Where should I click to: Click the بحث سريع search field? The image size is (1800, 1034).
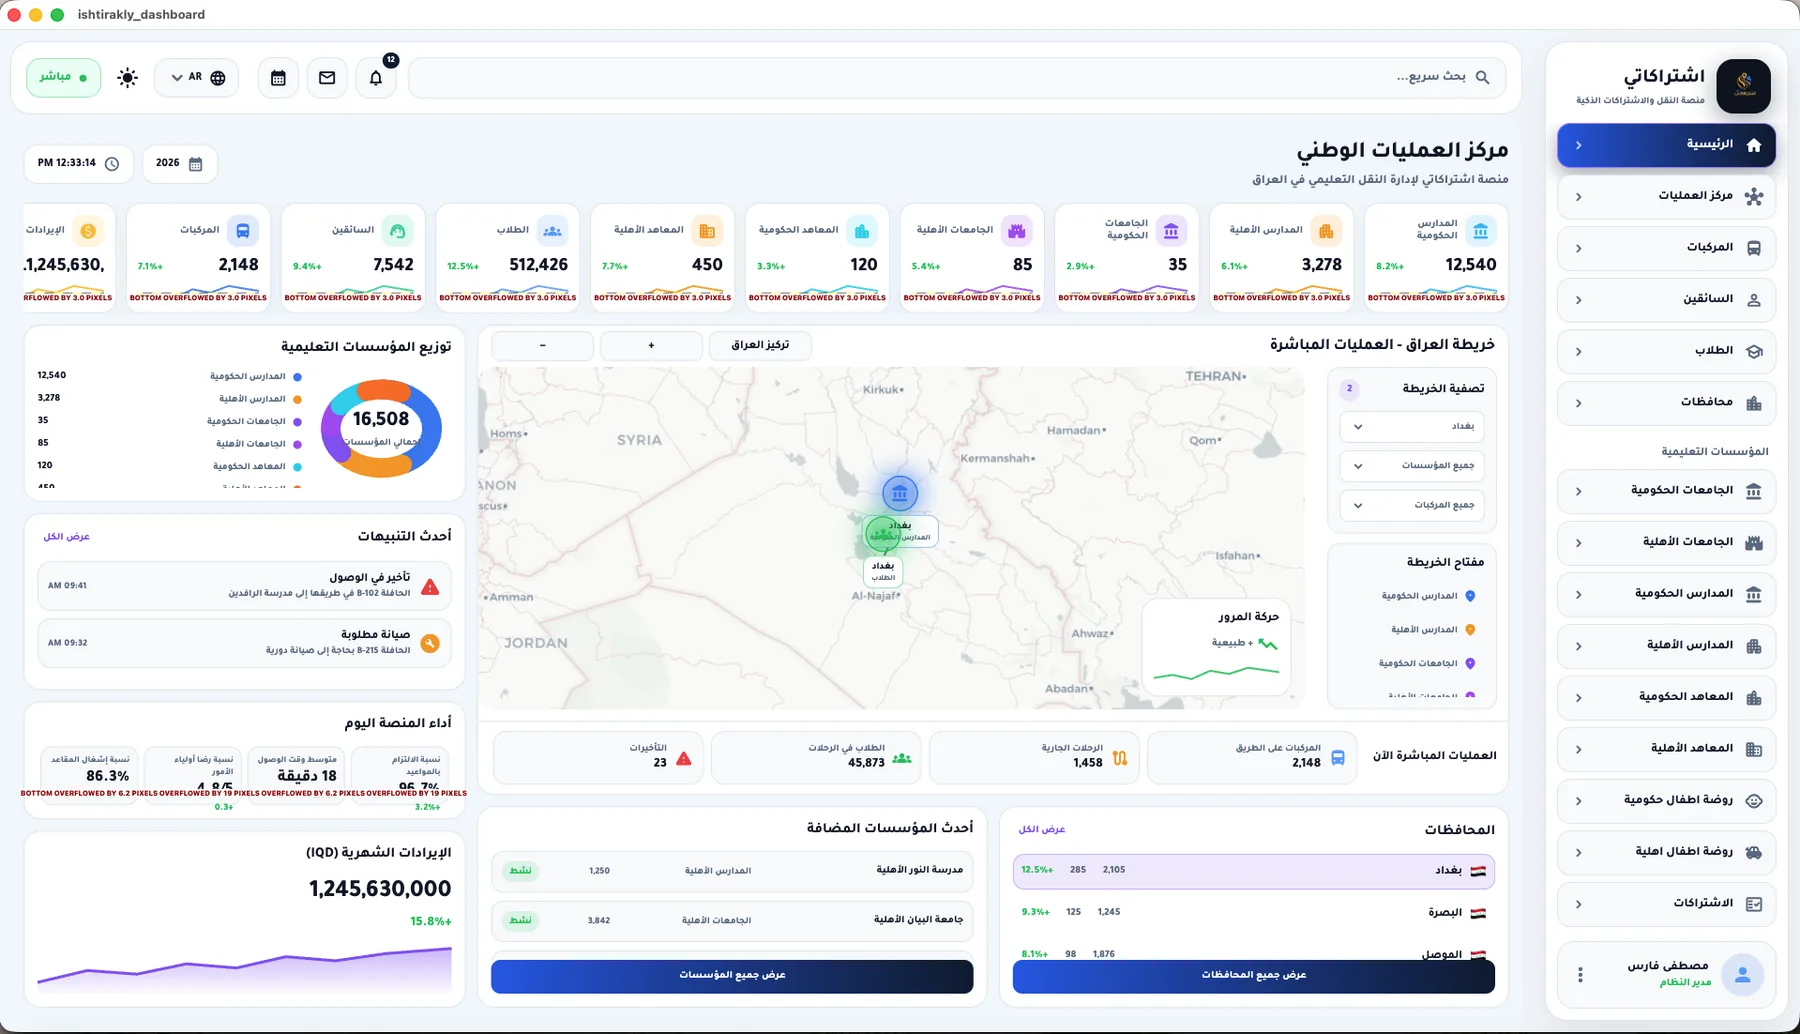[957, 78]
